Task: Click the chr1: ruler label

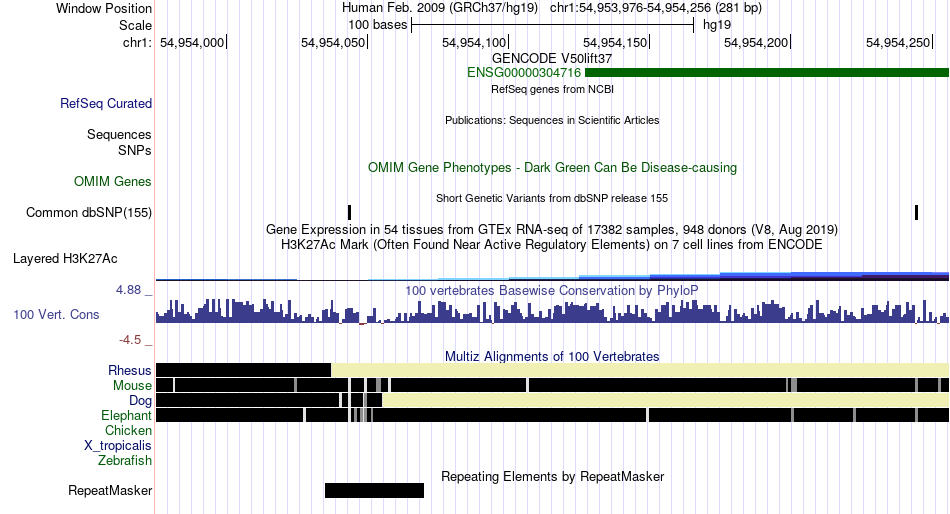Action: 138,42
